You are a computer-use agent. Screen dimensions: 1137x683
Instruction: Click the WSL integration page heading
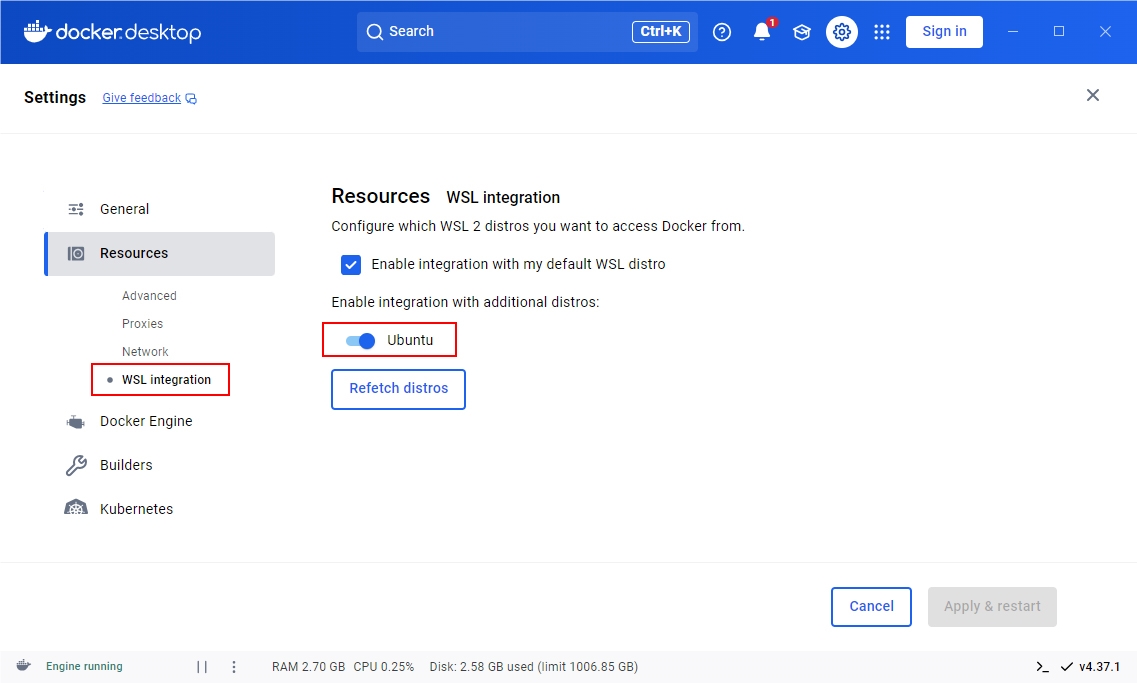click(503, 197)
